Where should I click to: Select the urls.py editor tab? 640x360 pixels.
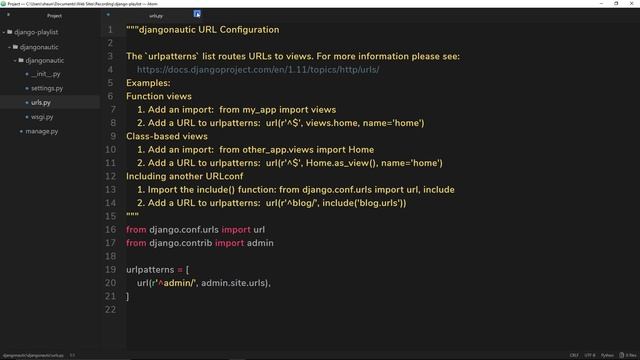(x=156, y=16)
